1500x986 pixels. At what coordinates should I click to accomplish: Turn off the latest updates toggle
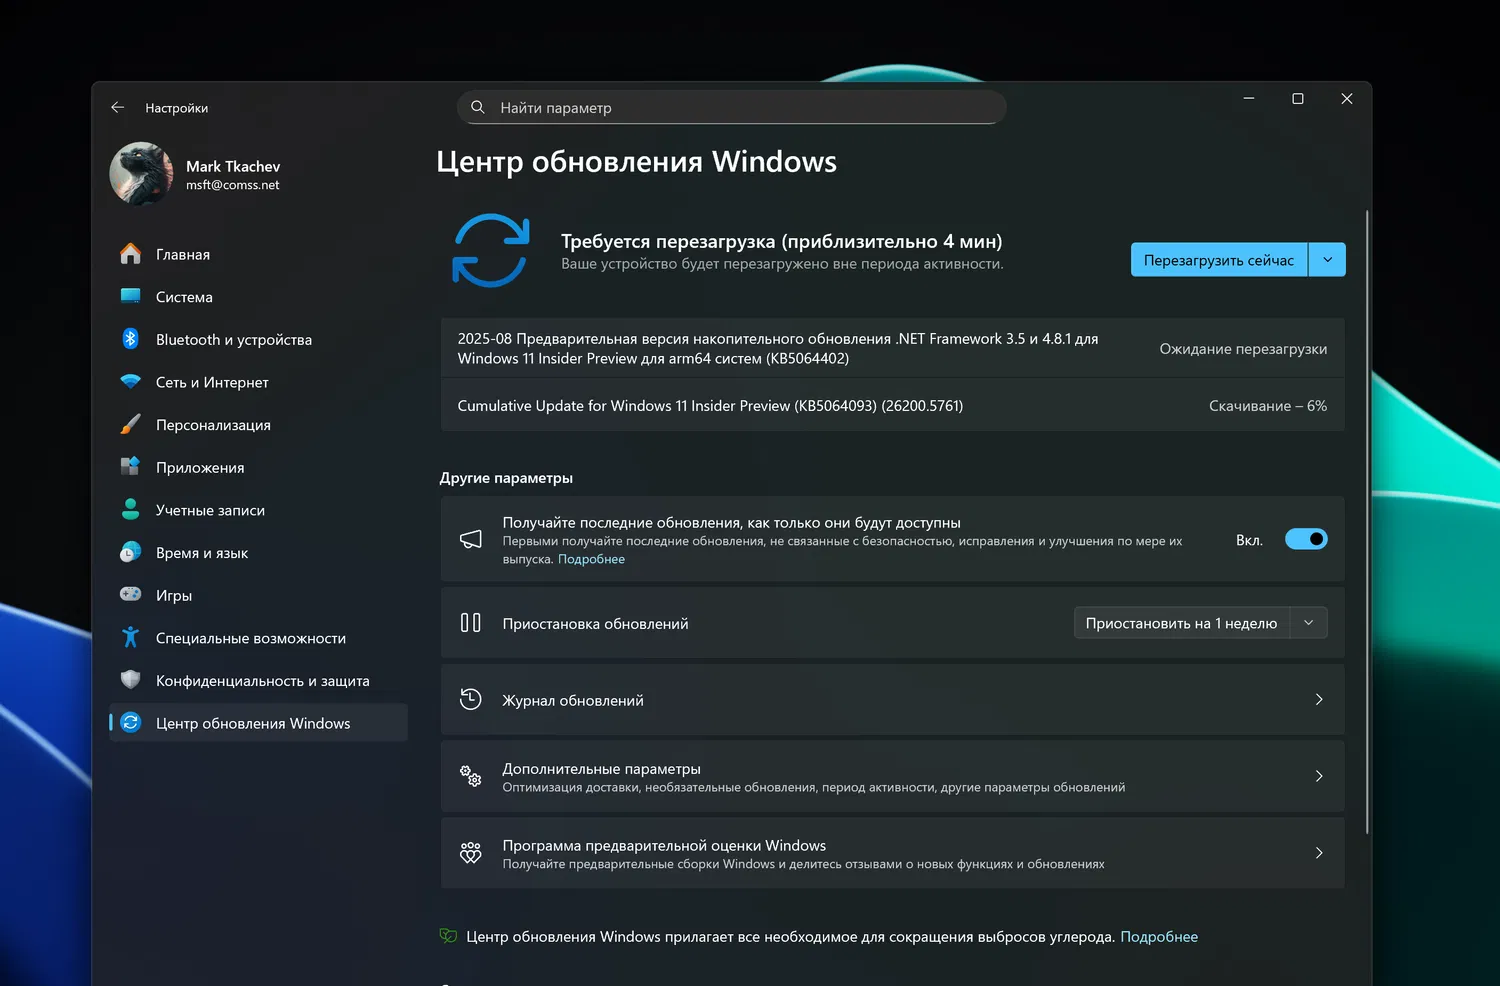click(x=1306, y=539)
